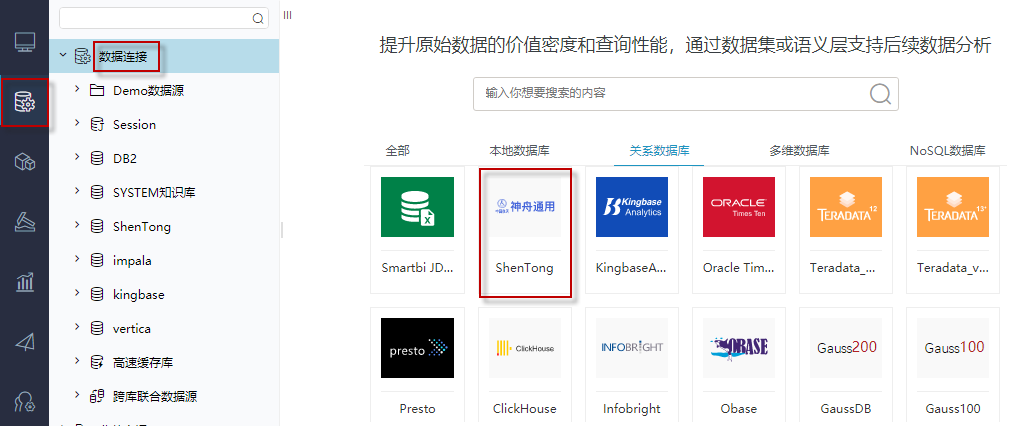1014x426 pixels.
Task: Expand the Session tree node
Action: (77, 123)
